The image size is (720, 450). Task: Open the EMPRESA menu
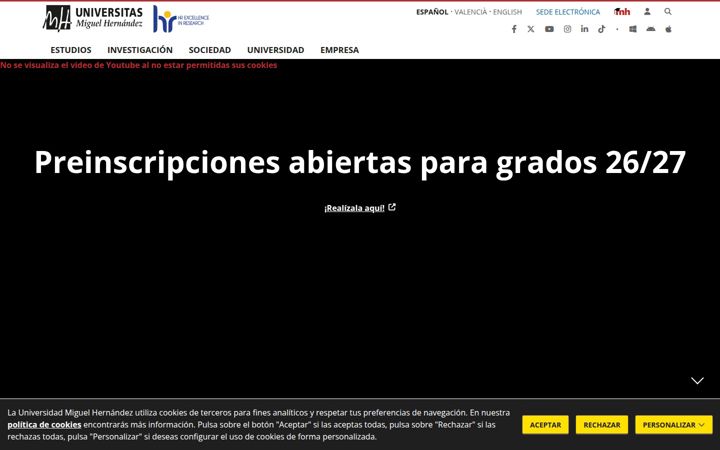pos(340,50)
